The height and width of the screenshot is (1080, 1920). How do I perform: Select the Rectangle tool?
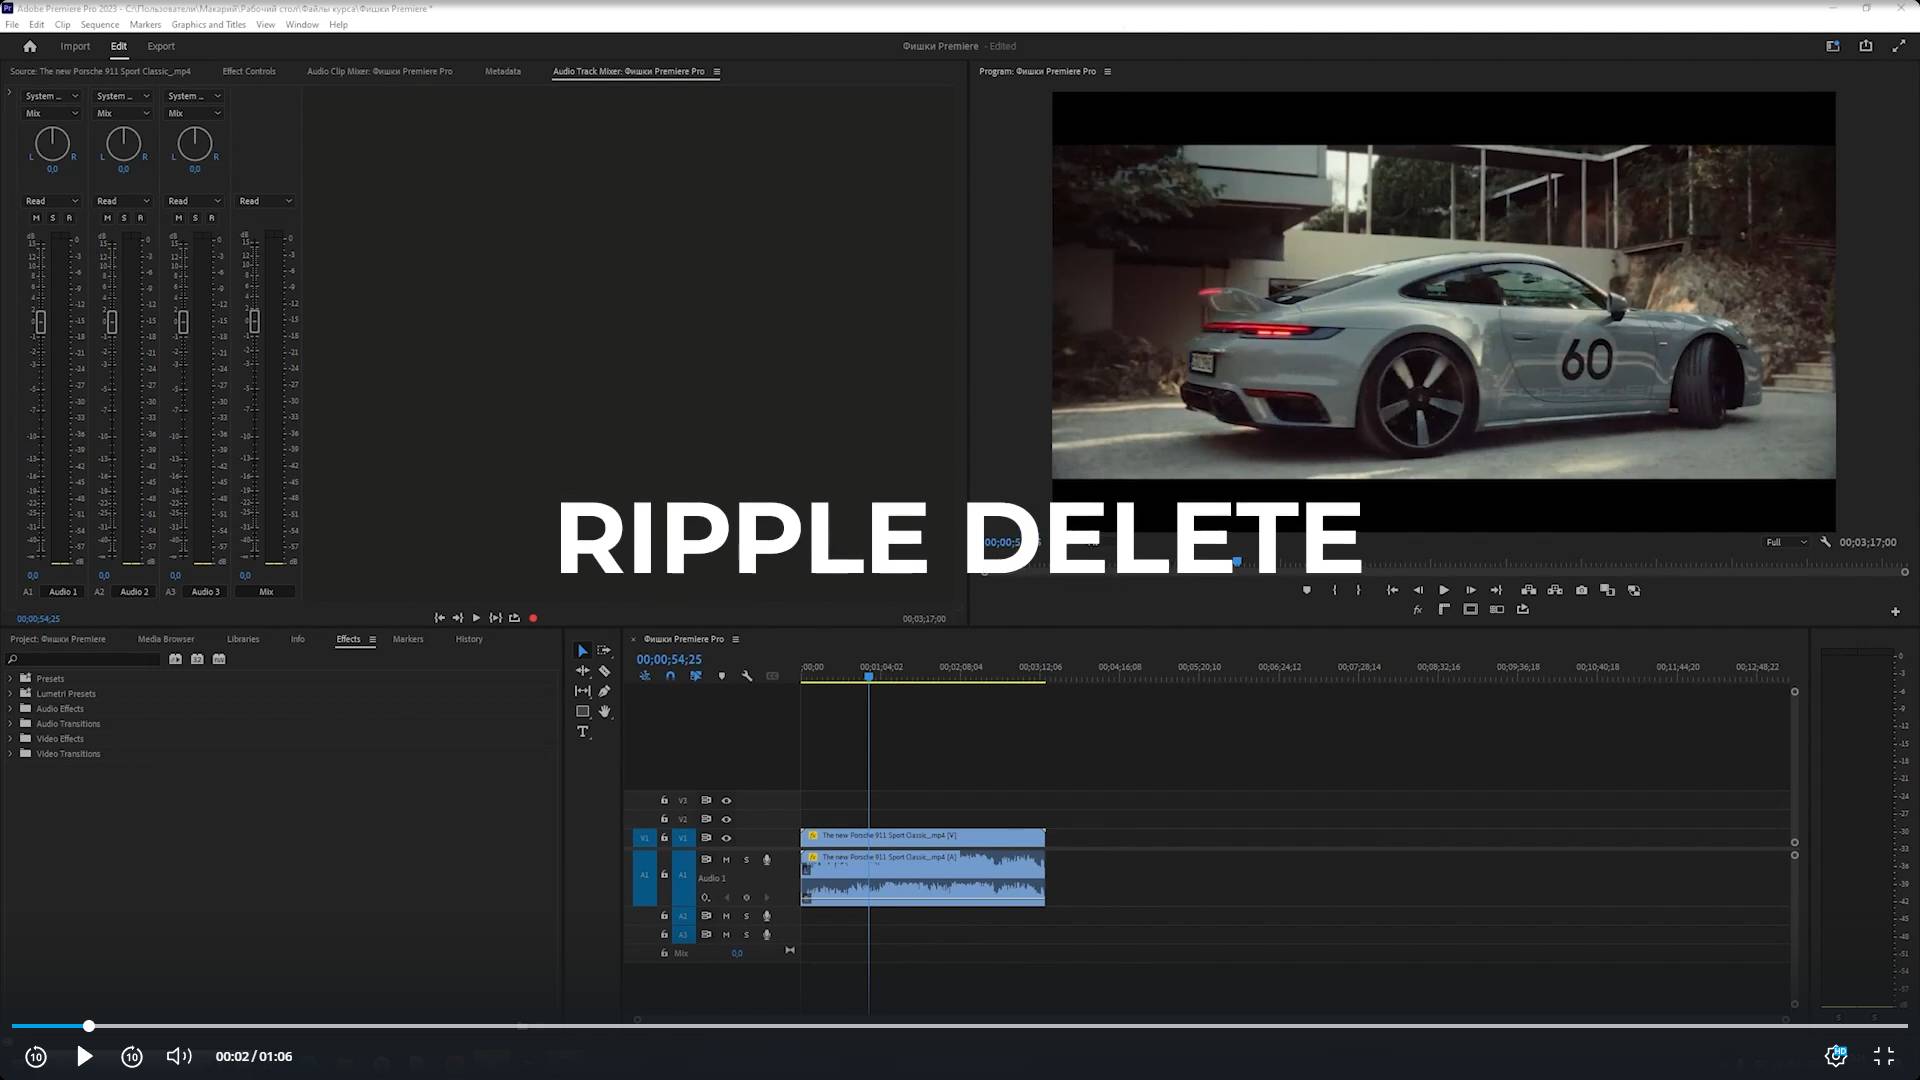582,712
